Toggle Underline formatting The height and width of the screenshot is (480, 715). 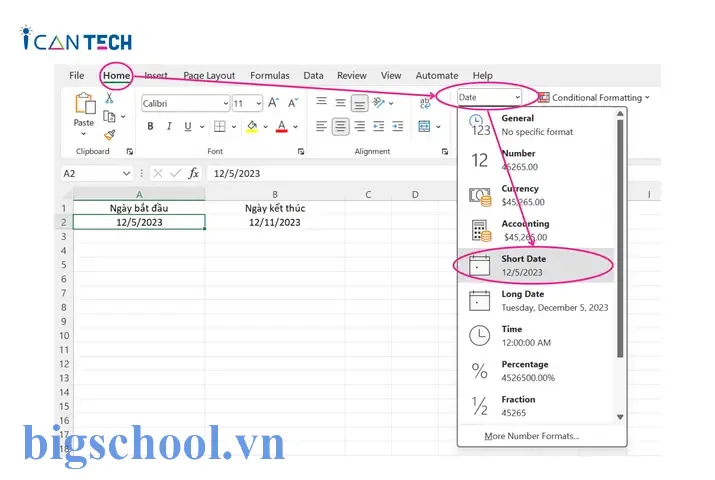pyautogui.click(x=187, y=126)
